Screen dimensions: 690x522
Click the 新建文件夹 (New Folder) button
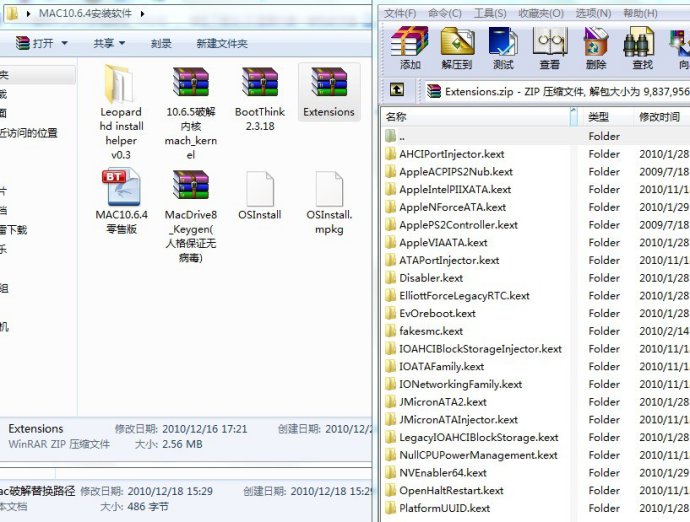(222, 44)
